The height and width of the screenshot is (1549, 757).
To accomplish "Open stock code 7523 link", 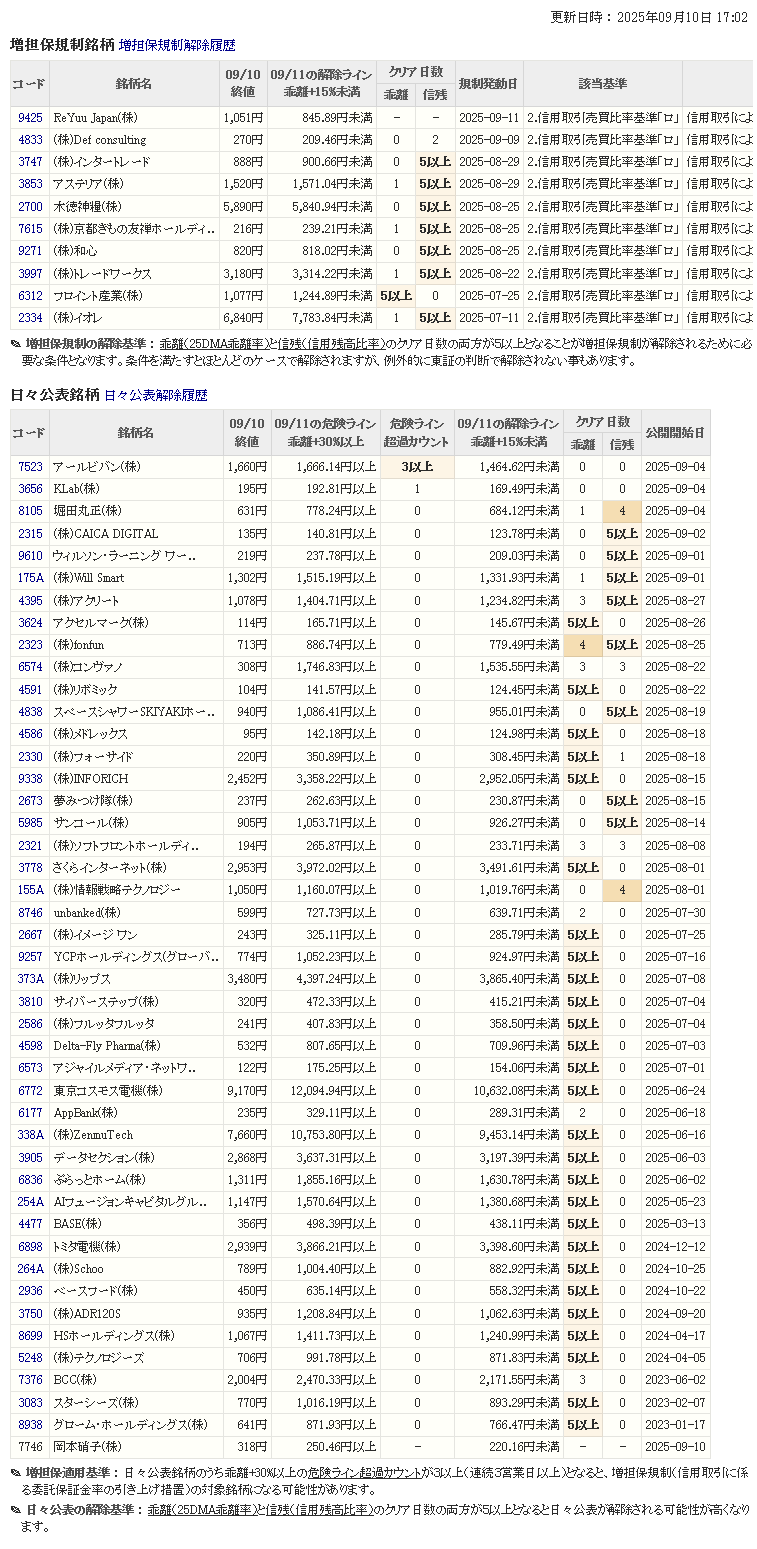I will coord(30,467).
